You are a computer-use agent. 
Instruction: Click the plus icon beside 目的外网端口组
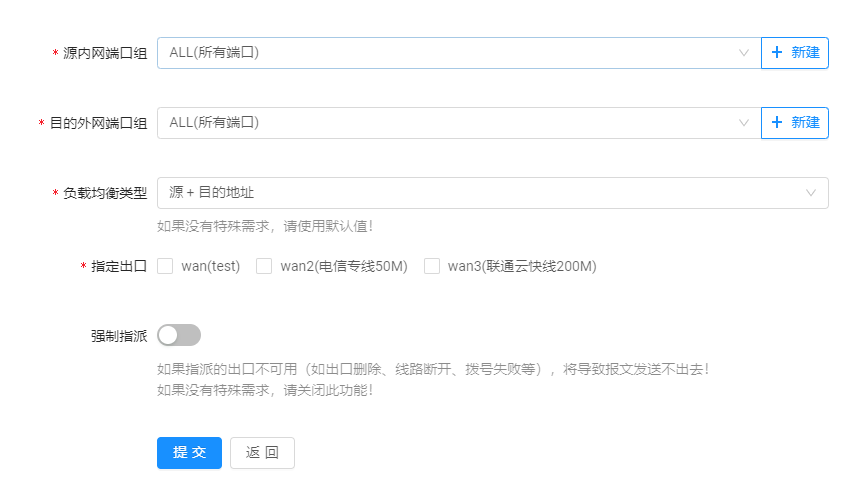pos(777,123)
